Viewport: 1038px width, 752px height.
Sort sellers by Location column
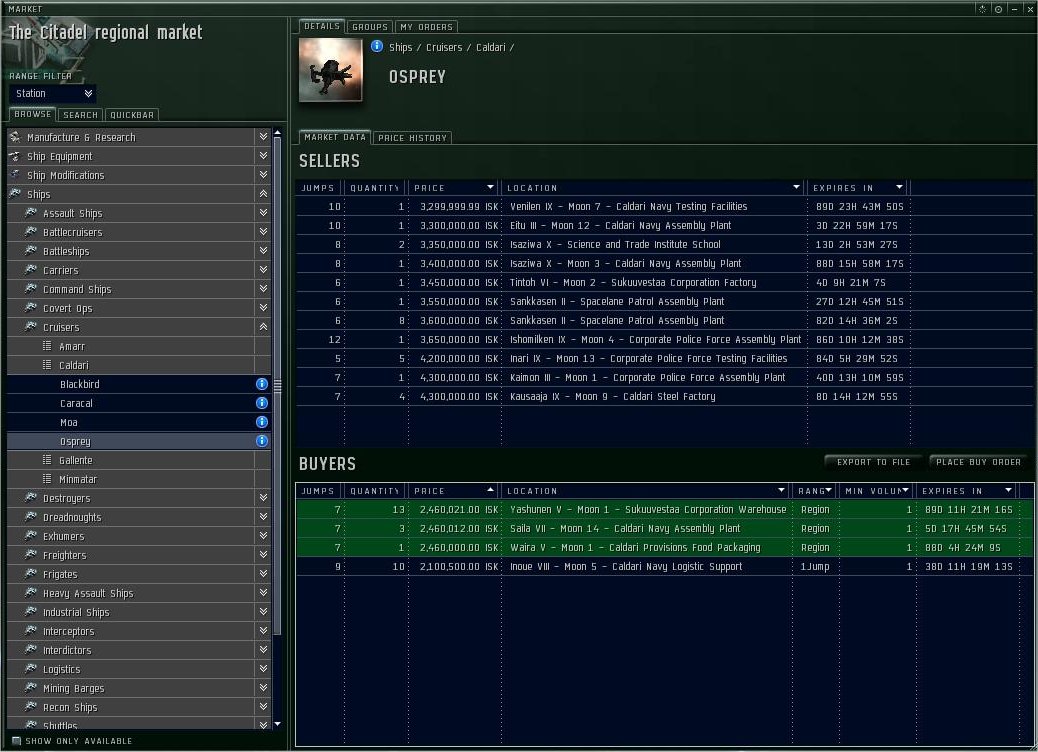coord(652,188)
